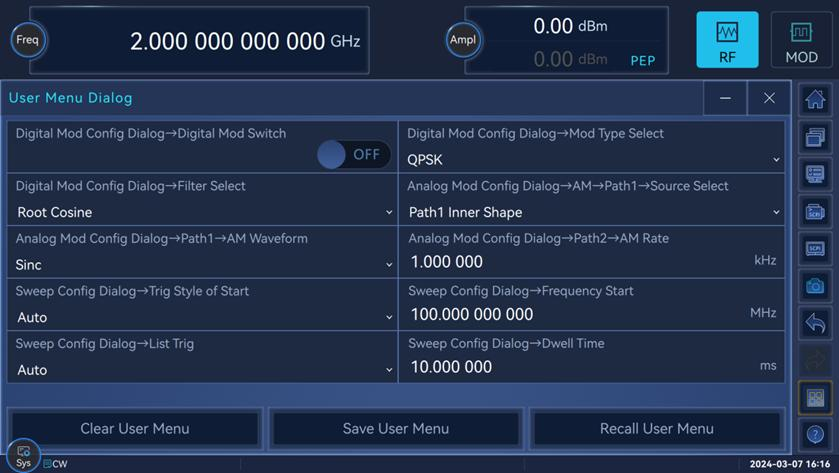Open the stacked windows icon in the sidebar

coord(815,137)
